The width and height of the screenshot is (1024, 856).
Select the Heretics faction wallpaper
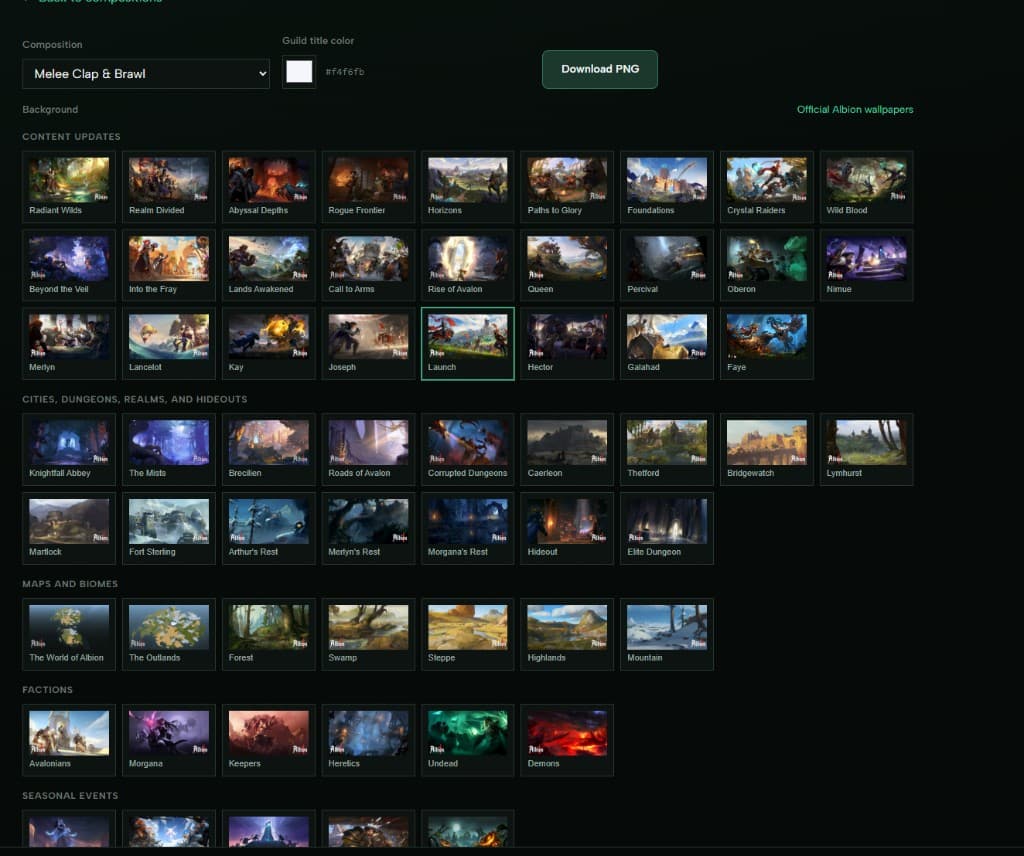[368, 740]
